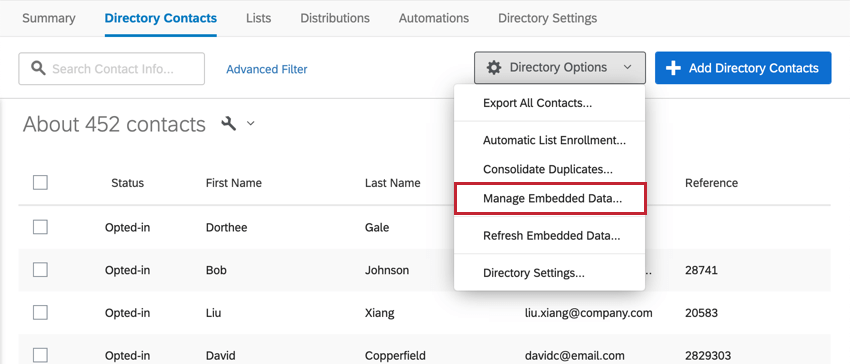Click the wrench tools icon beside contacts count

click(x=229, y=124)
